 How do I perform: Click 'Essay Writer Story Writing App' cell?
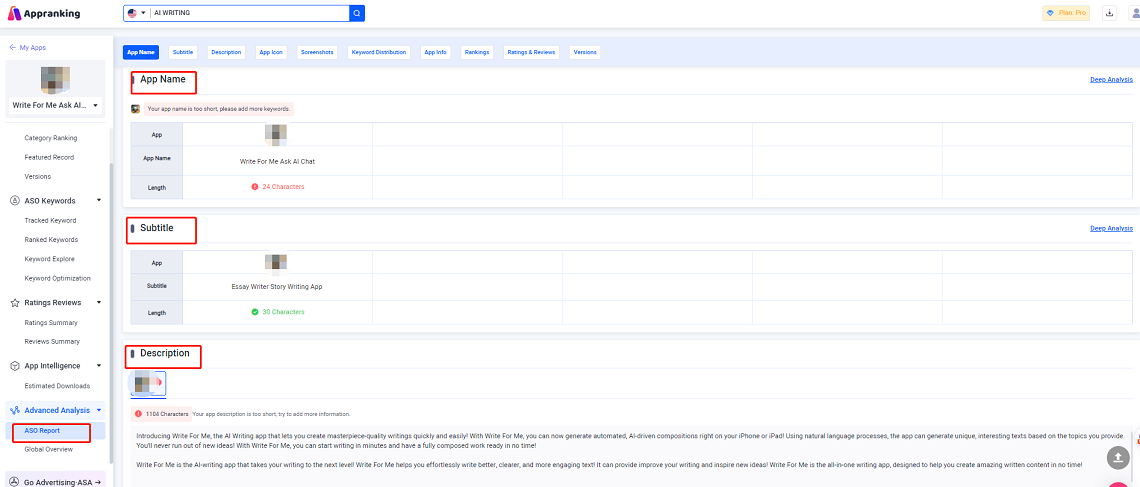click(x=277, y=286)
